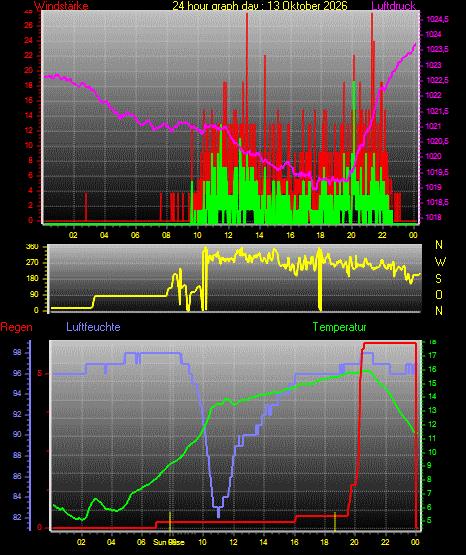Click the O compass label beside wind direction

coord(439,294)
